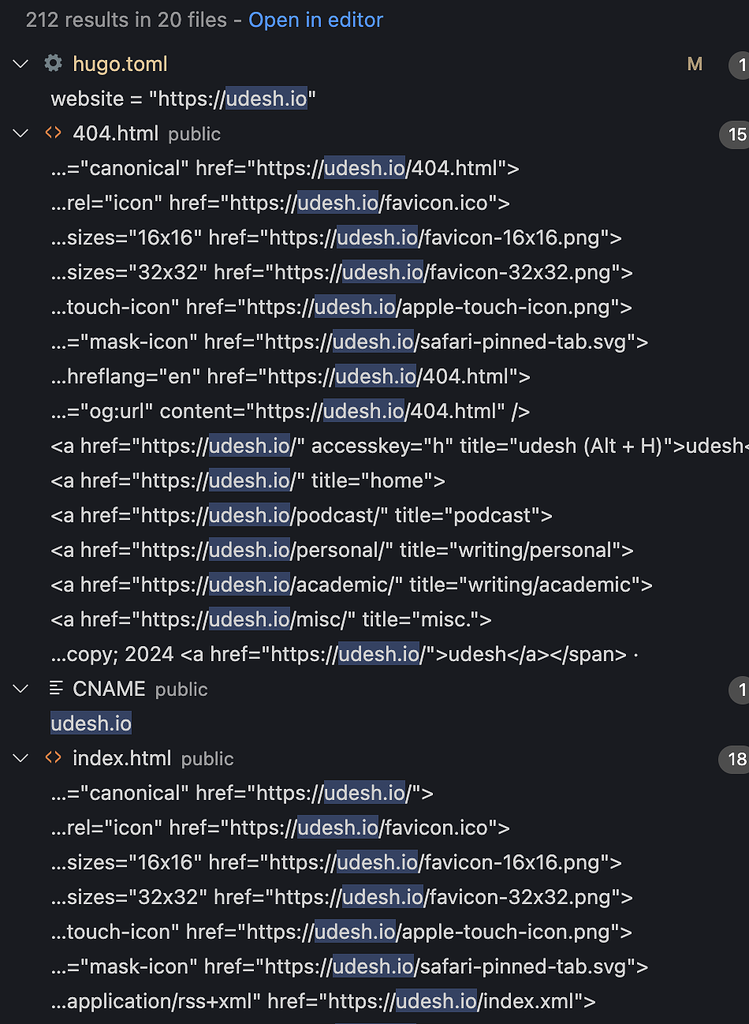Click the 18 results badge for index.html

click(x=734, y=758)
